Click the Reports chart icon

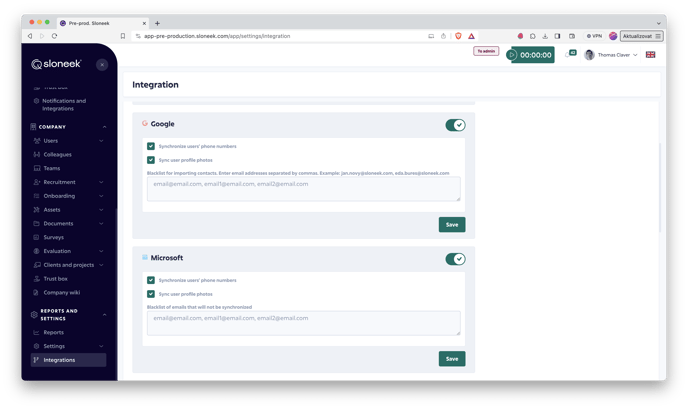37,333
